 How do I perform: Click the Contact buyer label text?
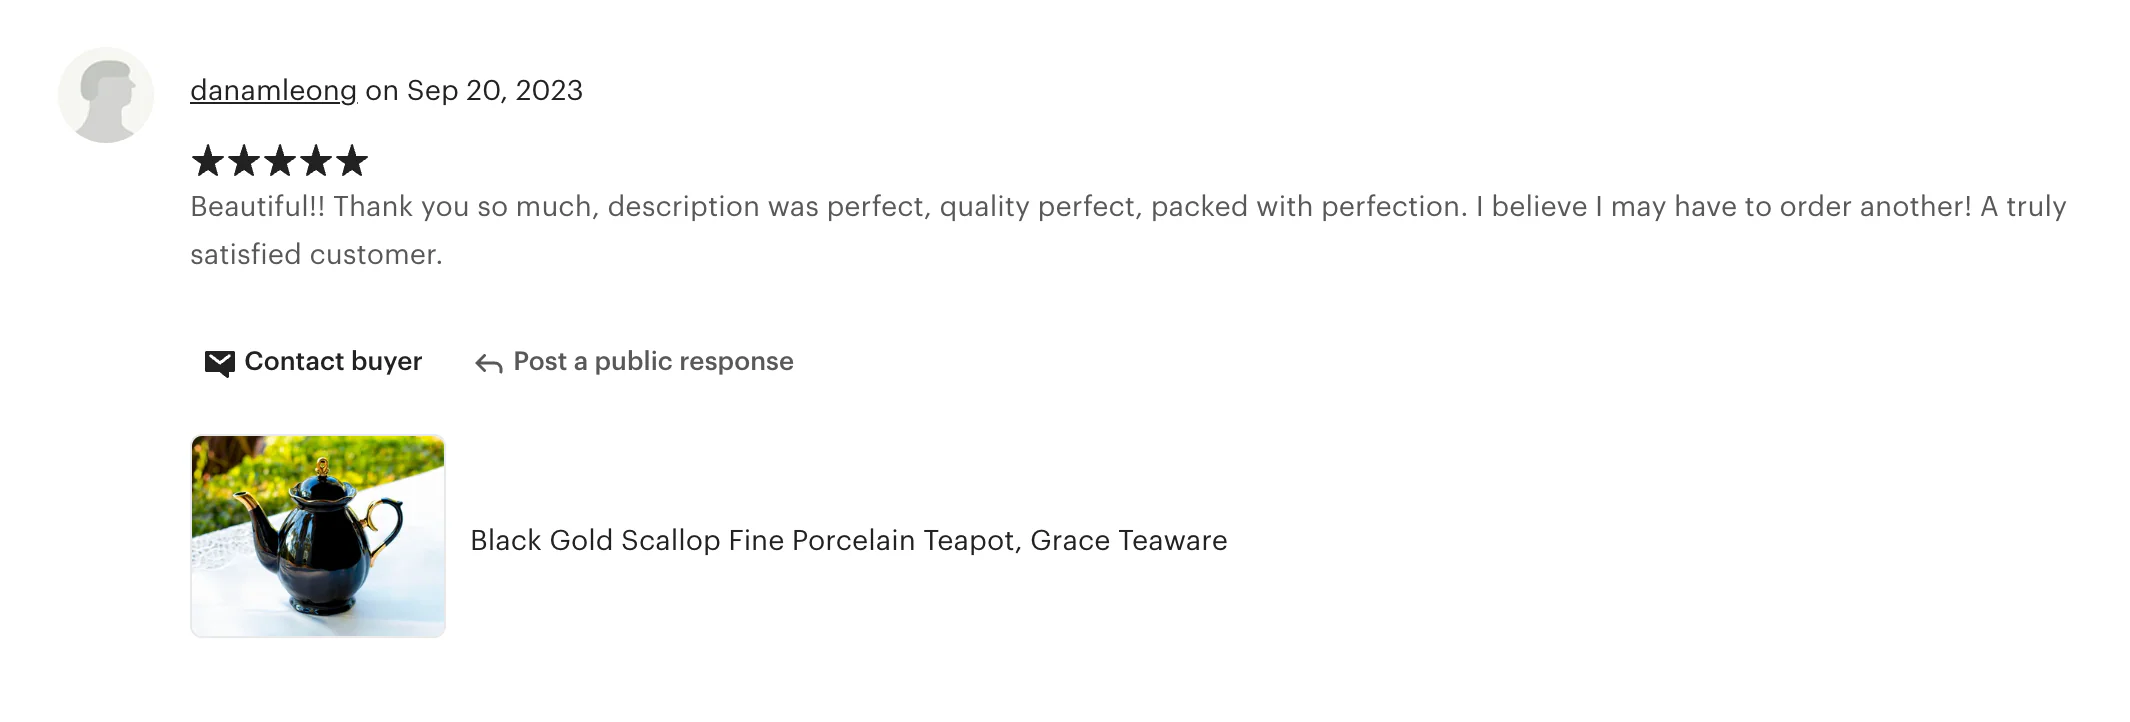333,362
